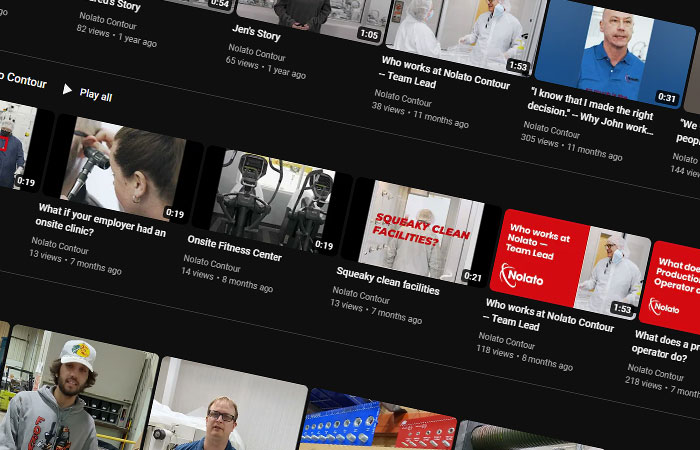Open Nolato Contour channel under onsite clinic video
The image size is (700, 450).
coord(60,246)
